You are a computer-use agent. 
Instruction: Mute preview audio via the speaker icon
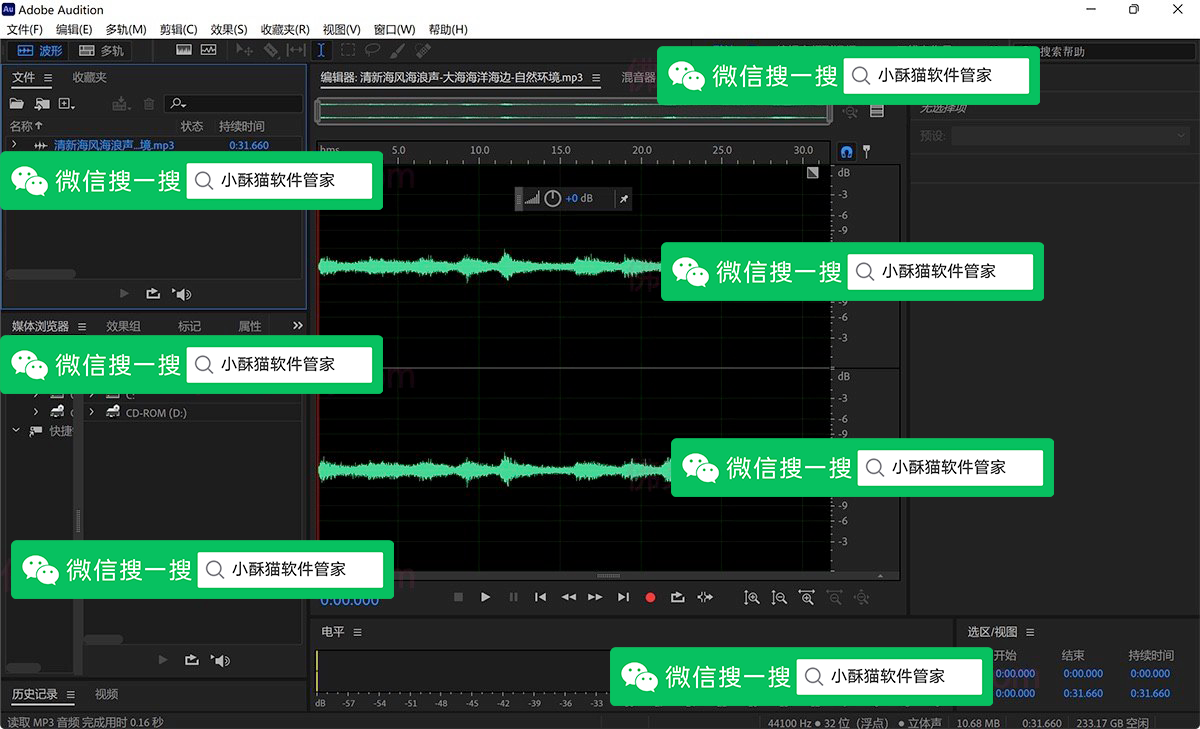click(182, 293)
